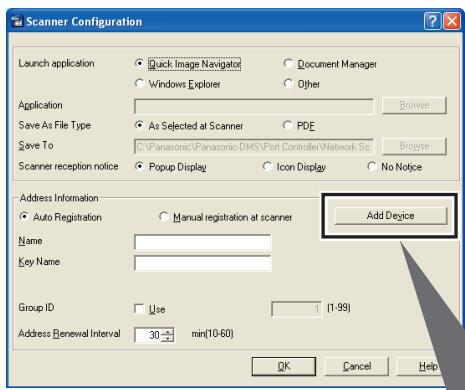Click the Group ID number field
465x390 pixels.
point(297,309)
